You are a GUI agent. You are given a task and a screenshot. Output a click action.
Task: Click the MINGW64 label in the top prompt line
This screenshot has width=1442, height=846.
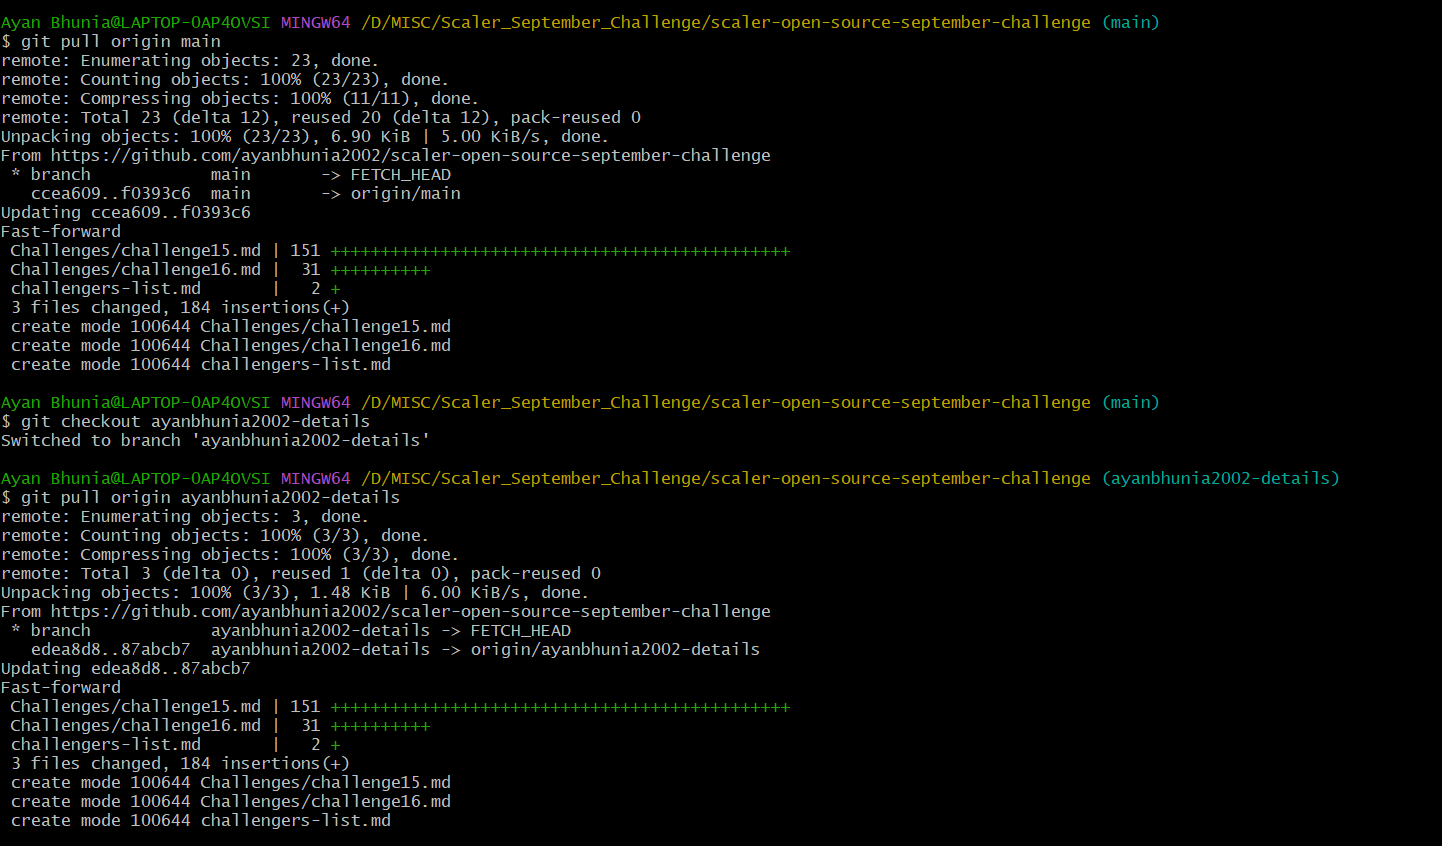click(x=315, y=21)
